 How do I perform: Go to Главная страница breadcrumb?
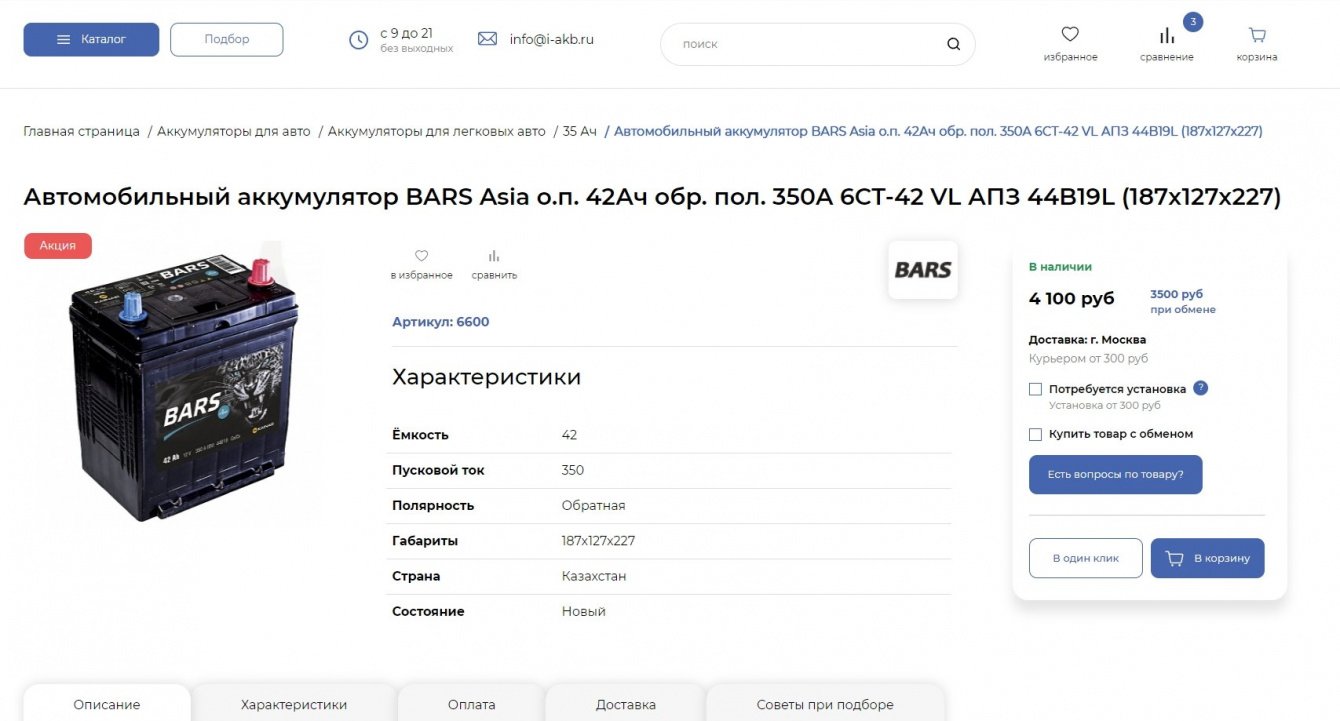click(82, 131)
